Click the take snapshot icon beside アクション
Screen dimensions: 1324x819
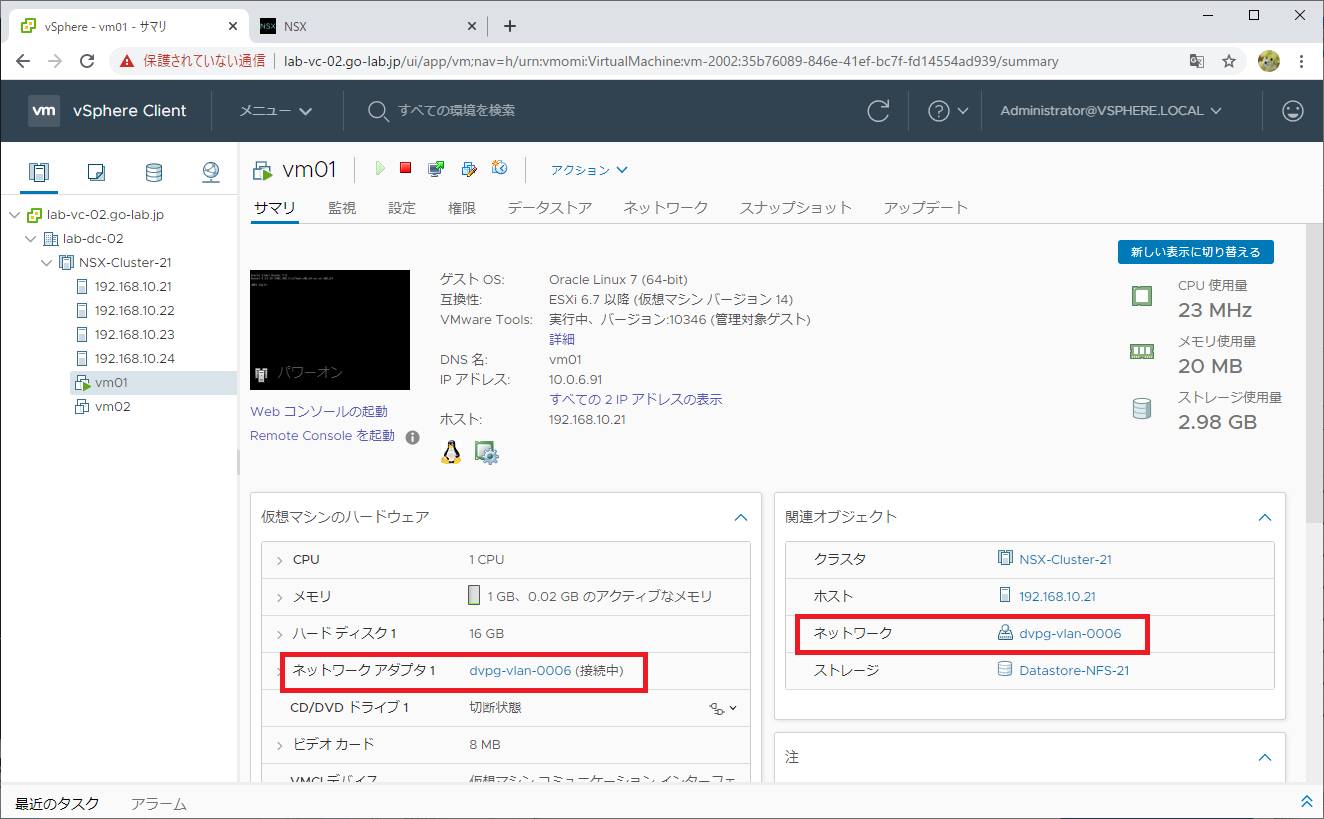(499, 168)
